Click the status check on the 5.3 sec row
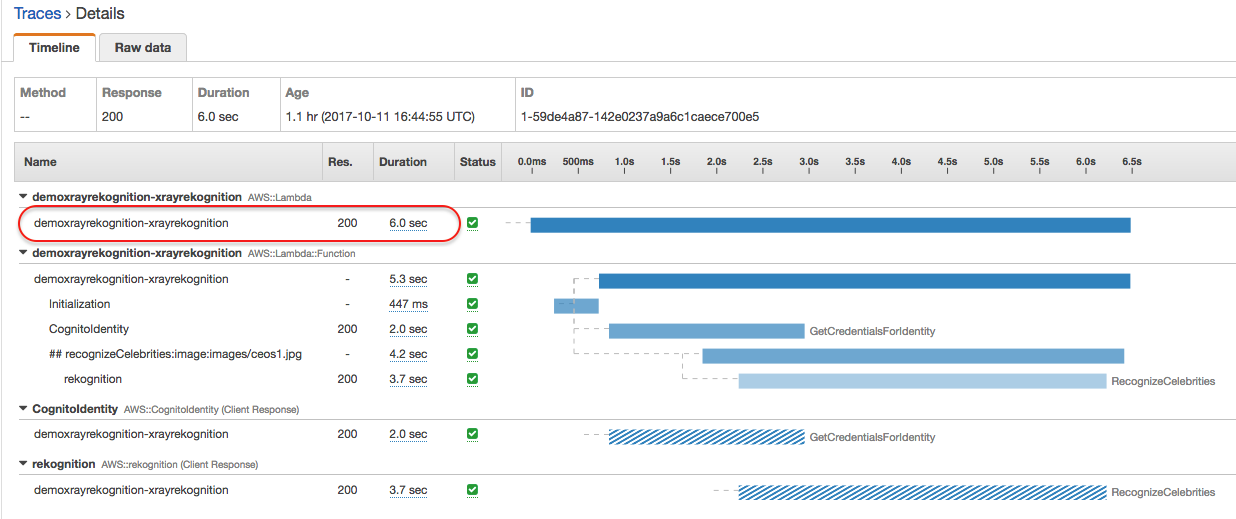This screenshot has width=1236, height=519. (x=472, y=279)
